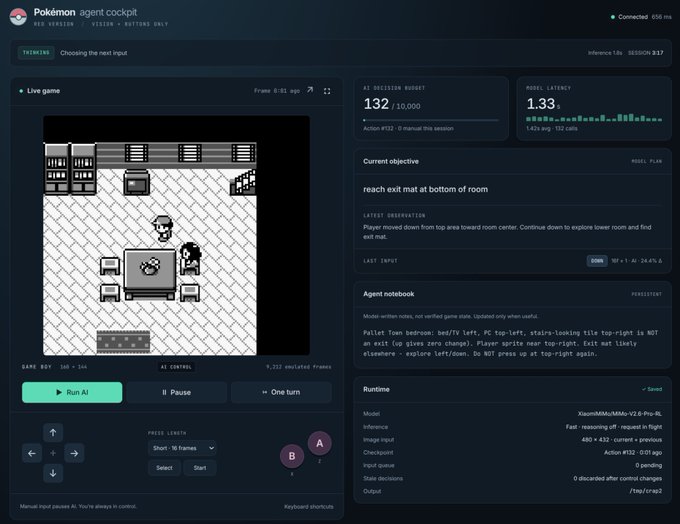The width and height of the screenshot is (680, 524).
Task: Click the THINKING status badge
Action: pos(36,52)
